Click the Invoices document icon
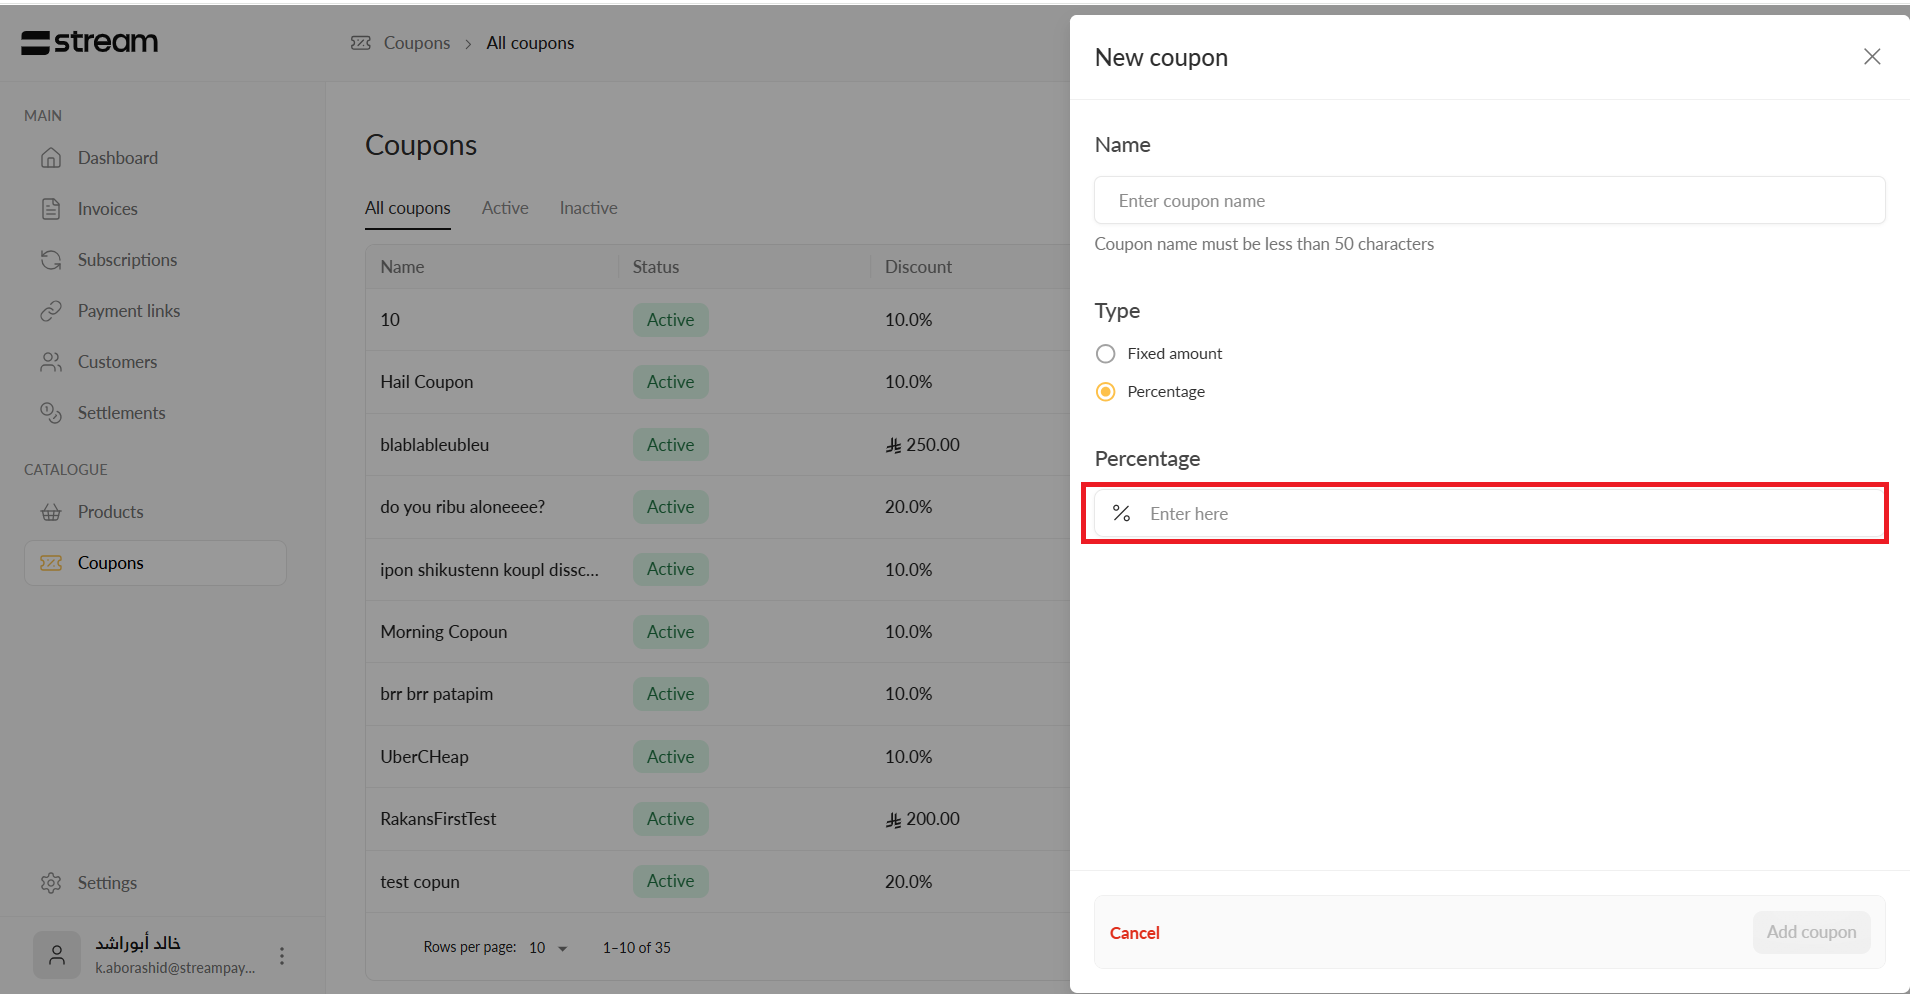This screenshot has height=994, width=1910. (51, 209)
